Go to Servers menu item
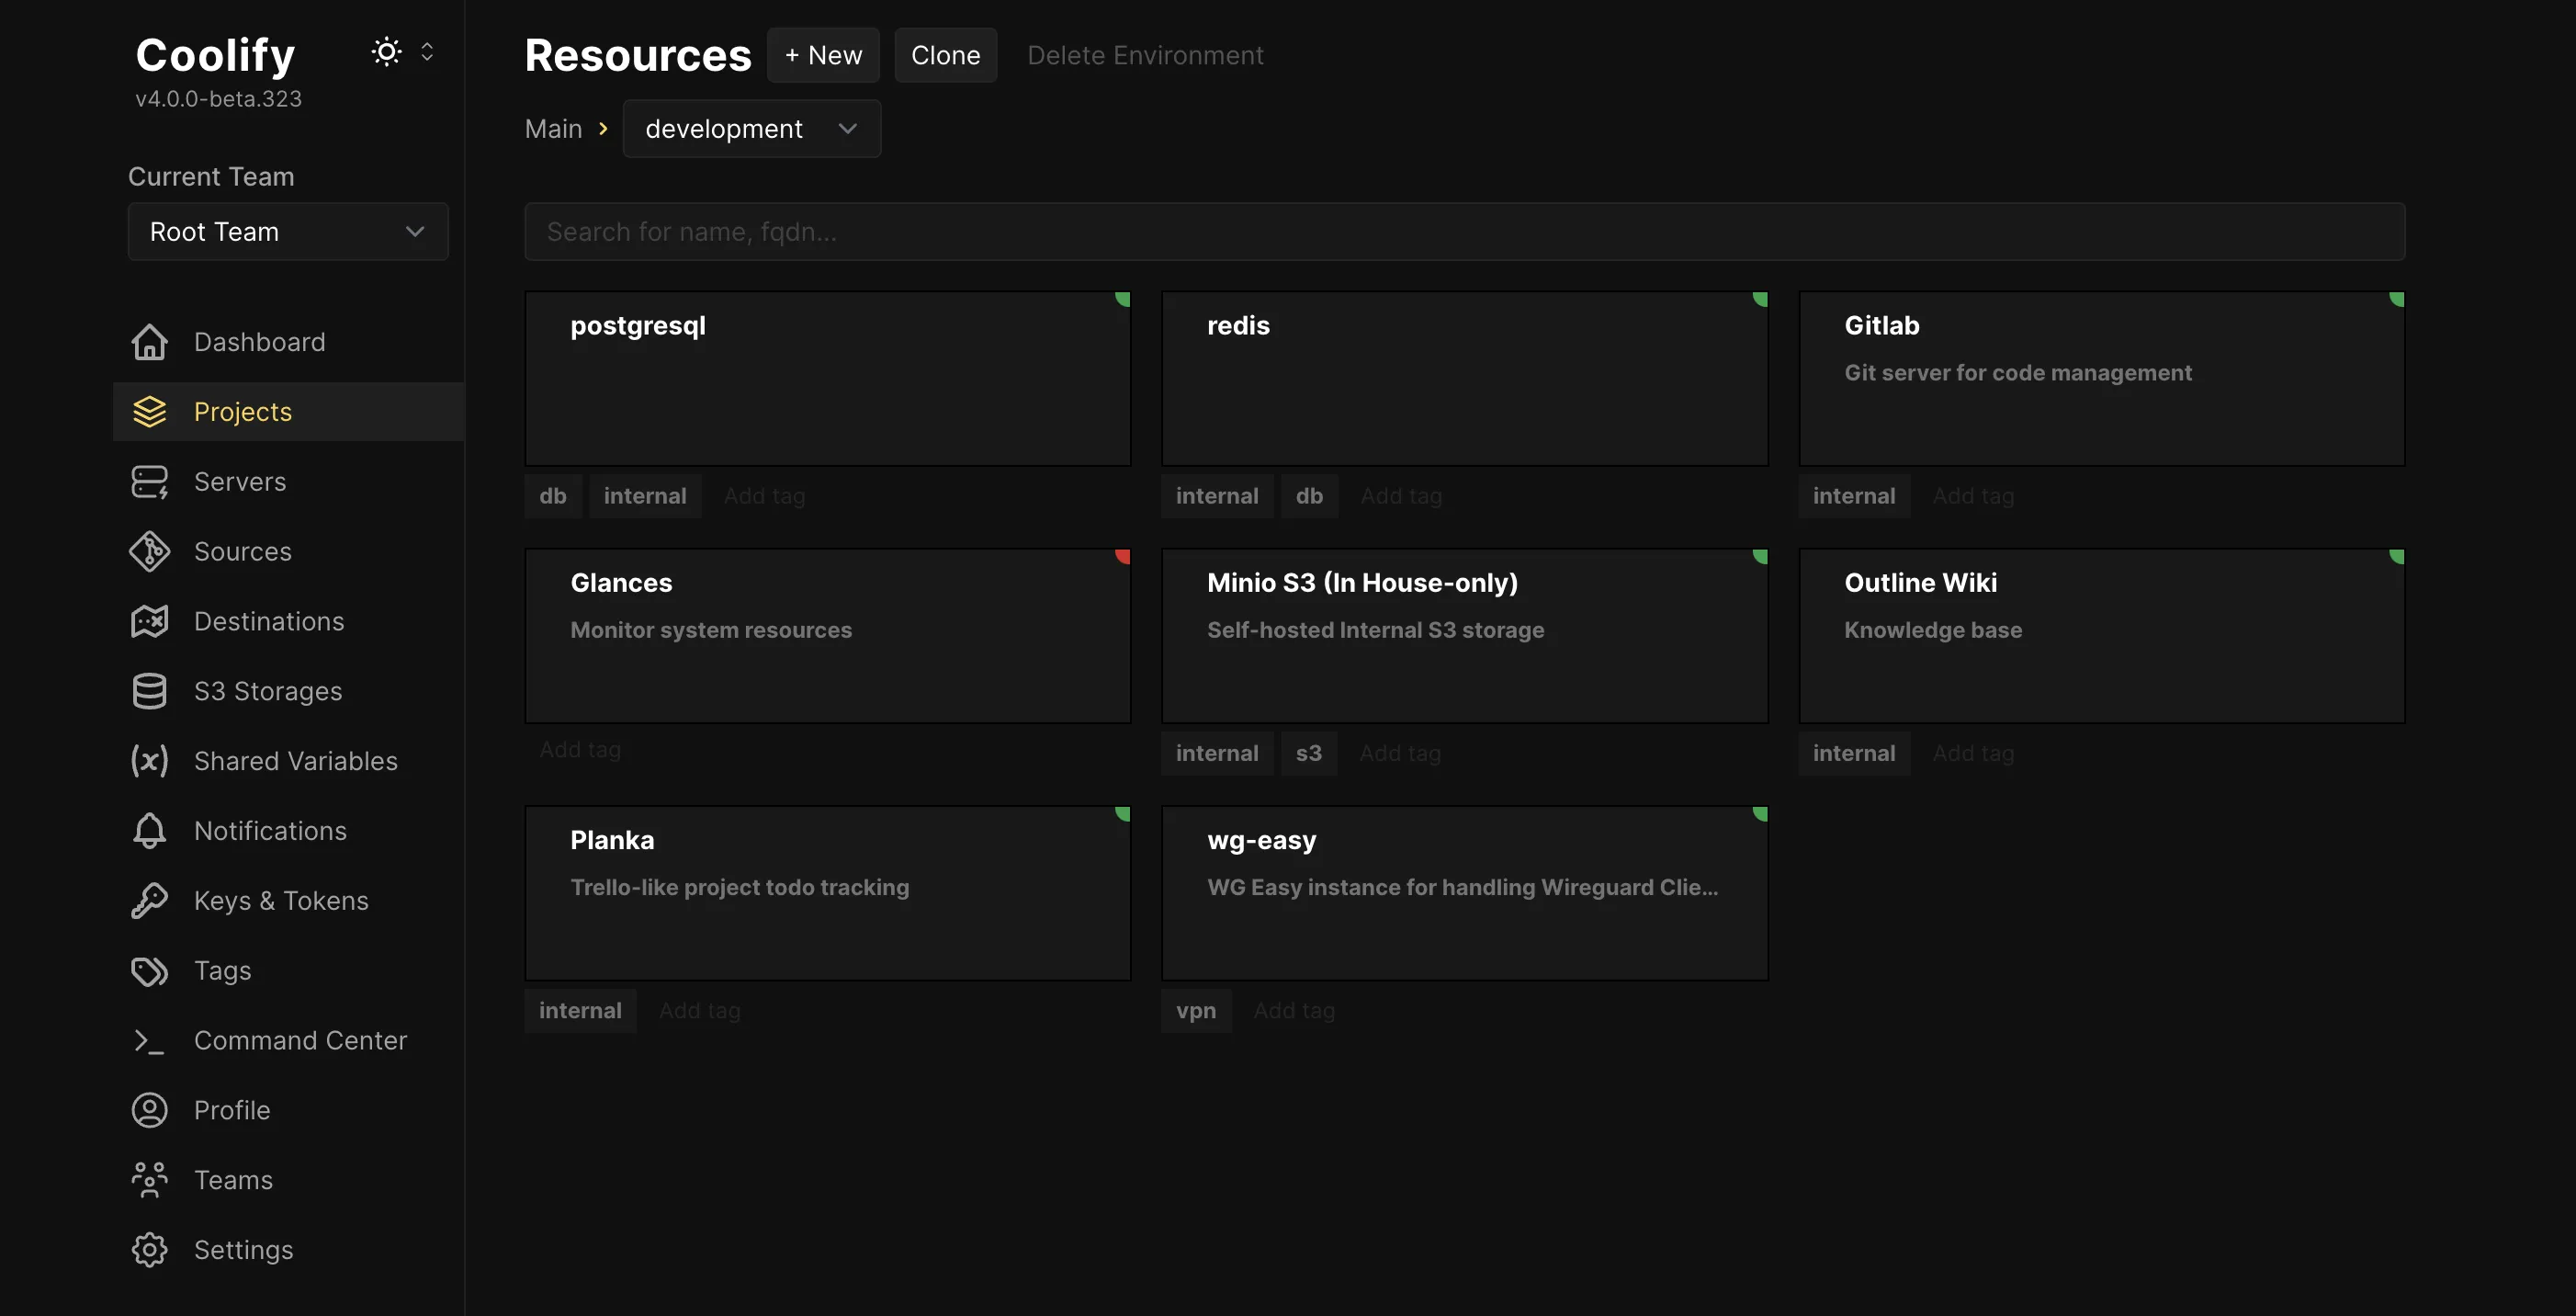This screenshot has width=2576, height=1316. tap(288, 482)
